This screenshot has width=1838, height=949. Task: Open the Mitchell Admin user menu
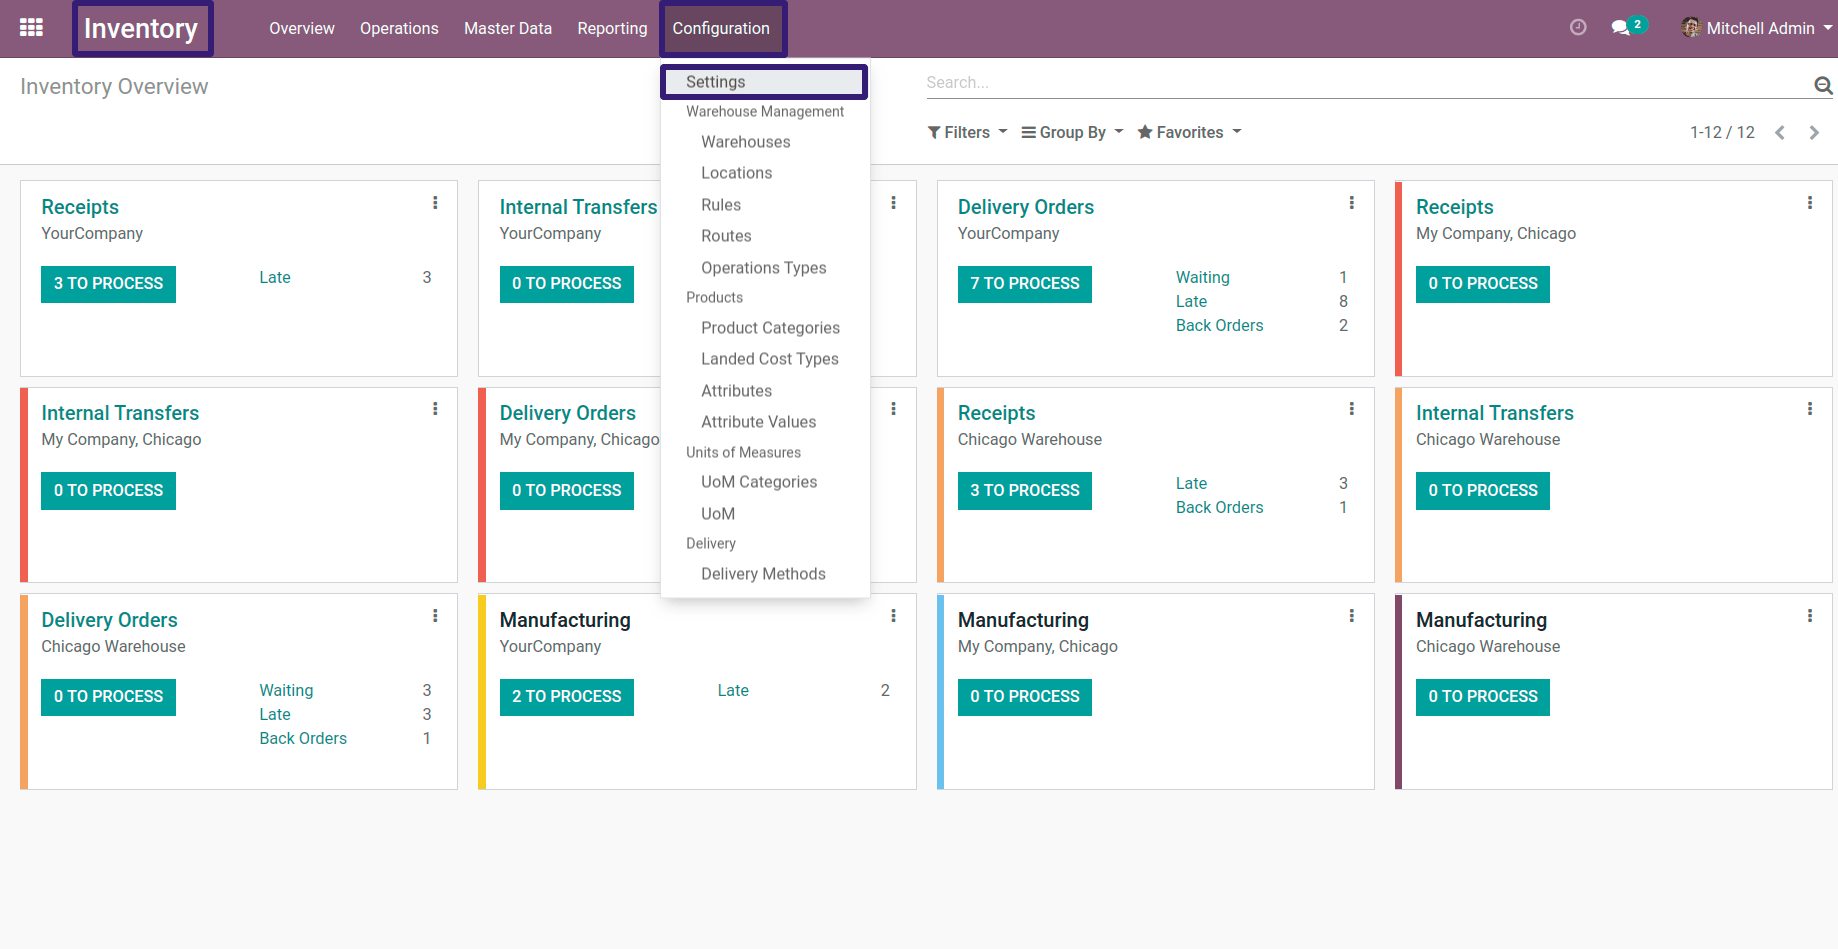1757,28
